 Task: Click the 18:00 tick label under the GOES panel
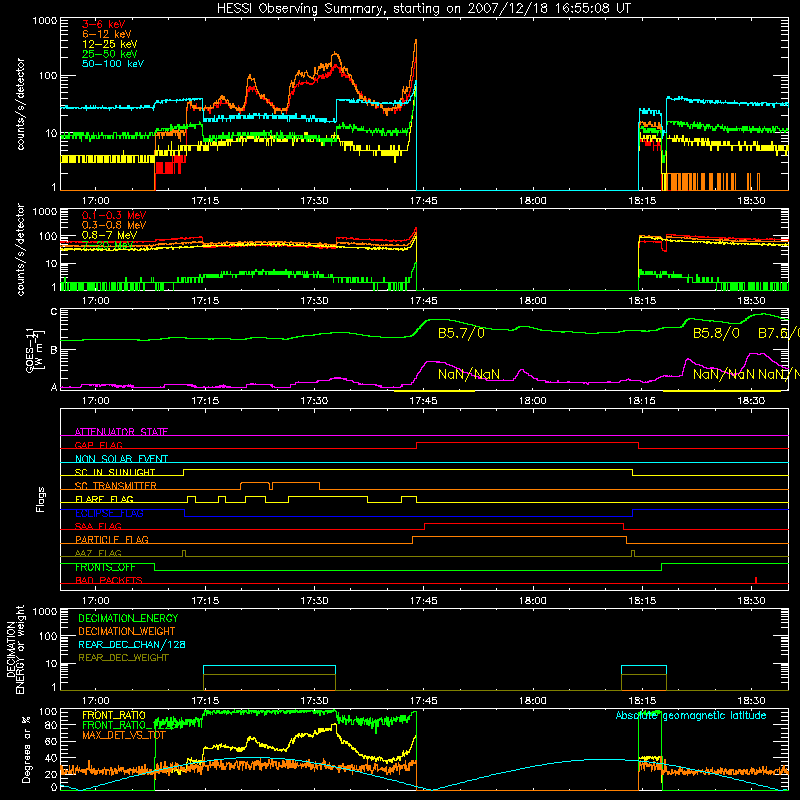pyautogui.click(x=532, y=401)
